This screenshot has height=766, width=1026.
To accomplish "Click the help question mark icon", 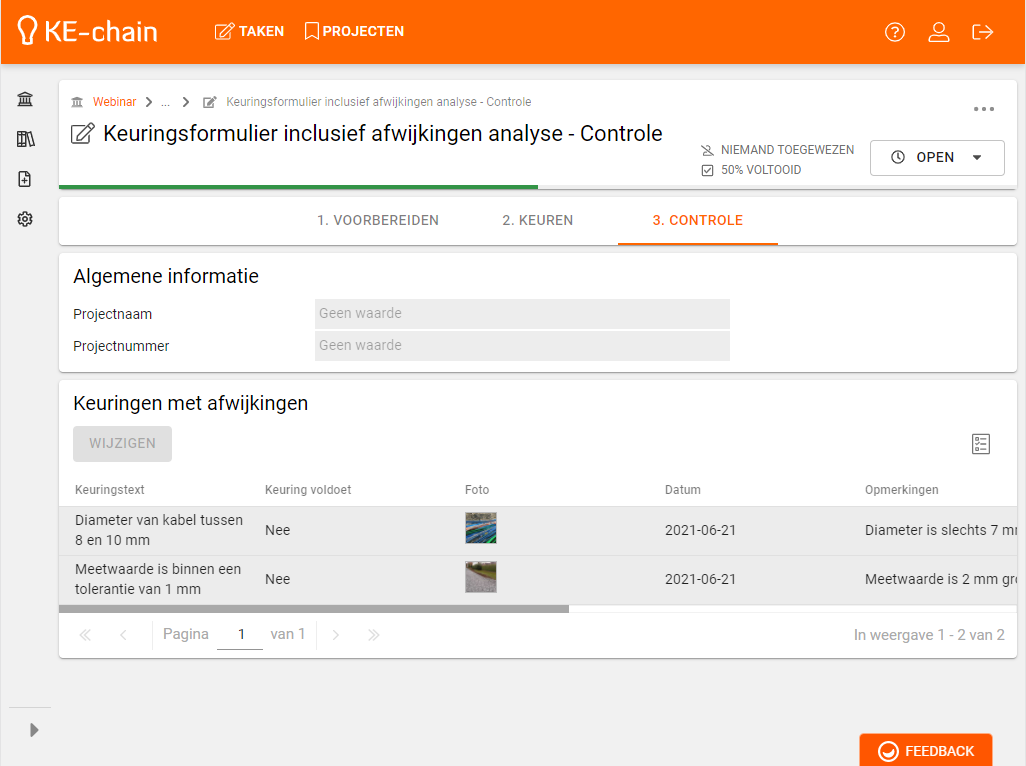I will click(895, 32).
